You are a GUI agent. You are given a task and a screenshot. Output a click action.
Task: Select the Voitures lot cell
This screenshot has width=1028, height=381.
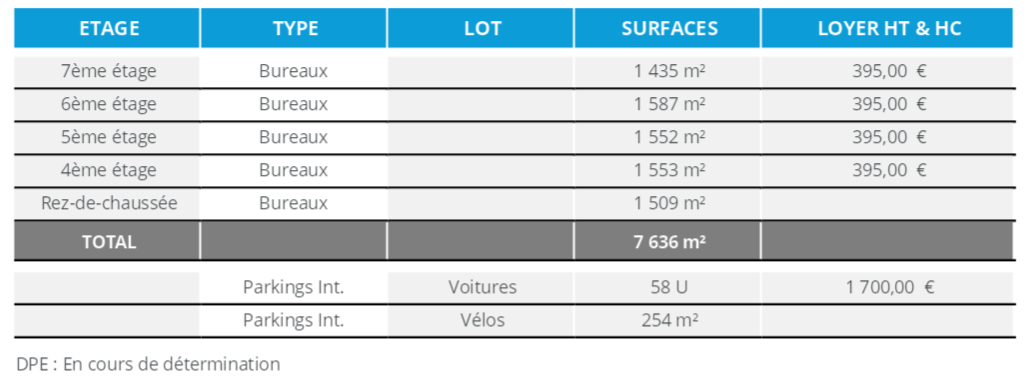481,287
